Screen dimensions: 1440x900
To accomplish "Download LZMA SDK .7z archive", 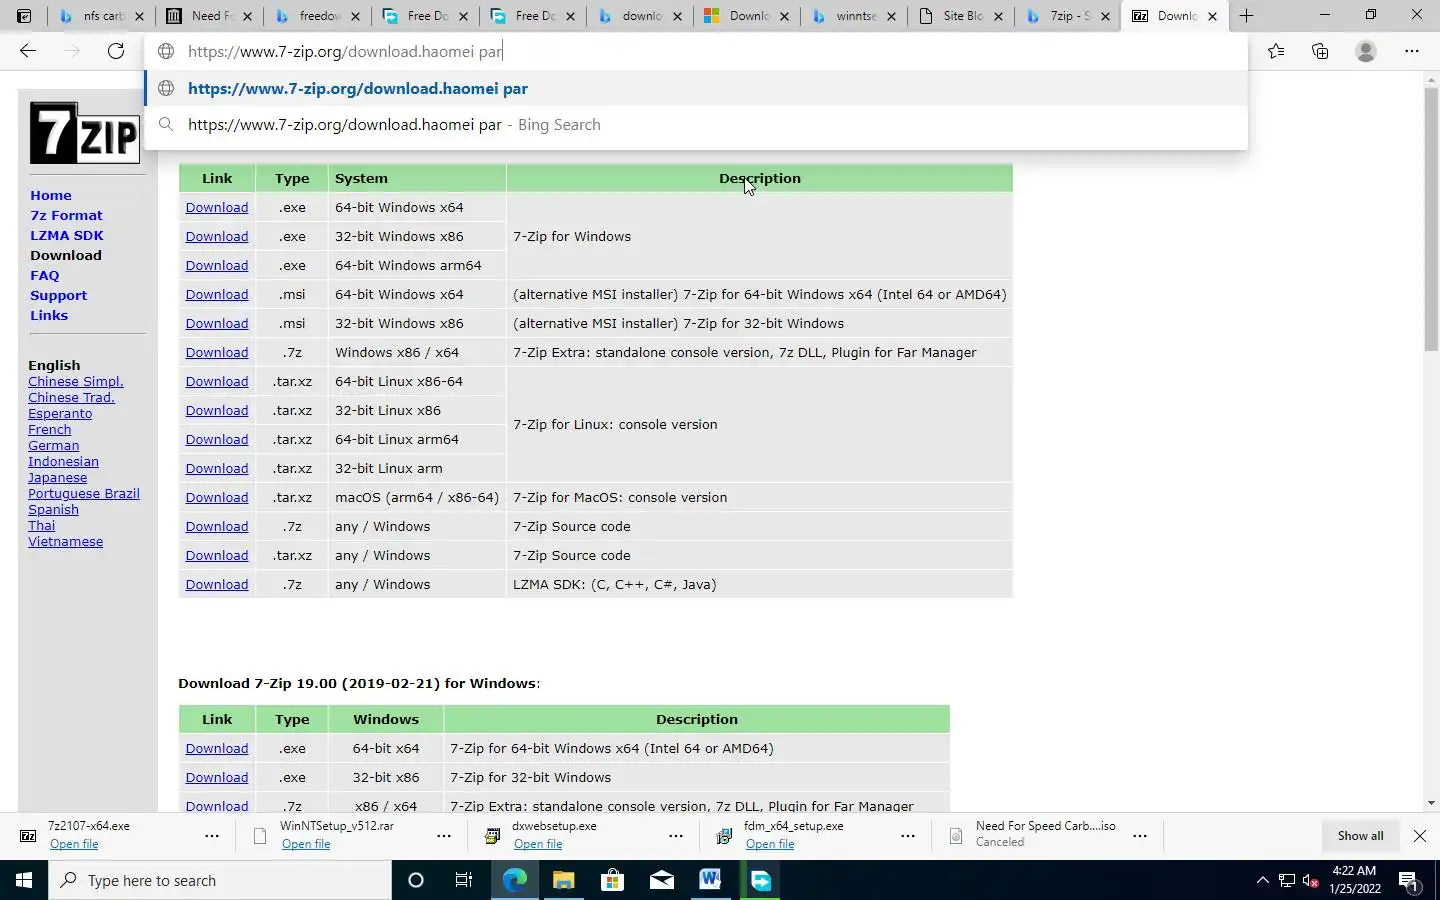I will click(217, 584).
